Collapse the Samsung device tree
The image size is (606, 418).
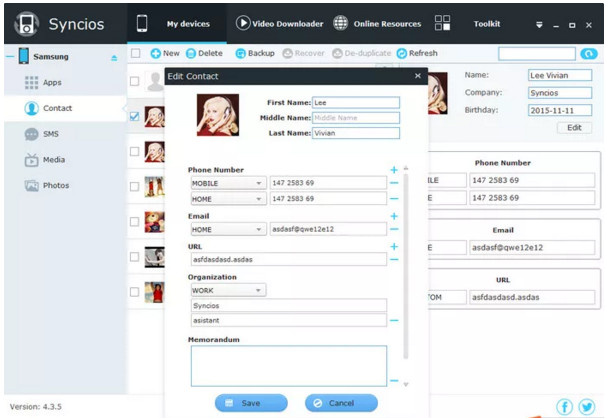(x=10, y=56)
